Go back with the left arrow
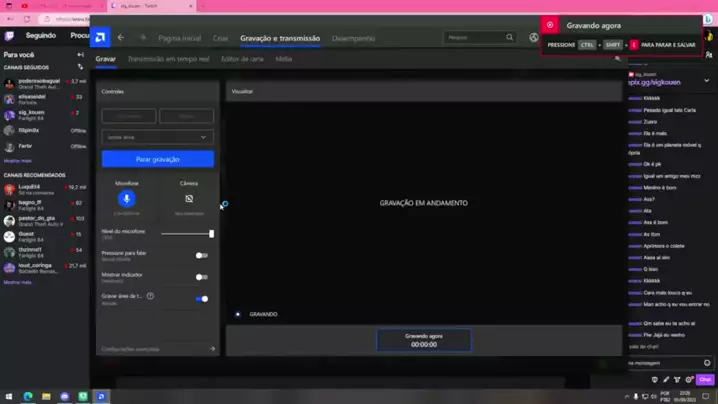Screen dimensions: 718x404 (x=121, y=38)
